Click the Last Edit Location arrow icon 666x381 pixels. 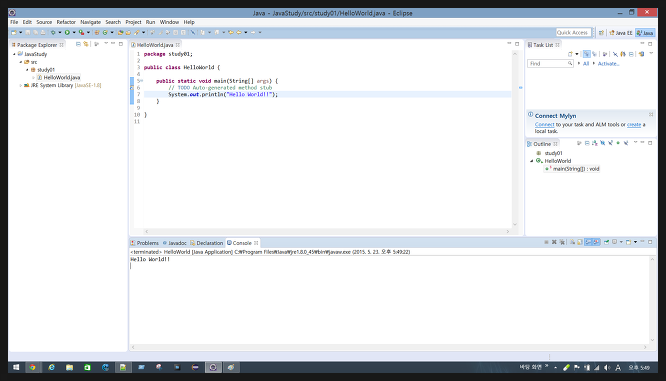coord(231,32)
